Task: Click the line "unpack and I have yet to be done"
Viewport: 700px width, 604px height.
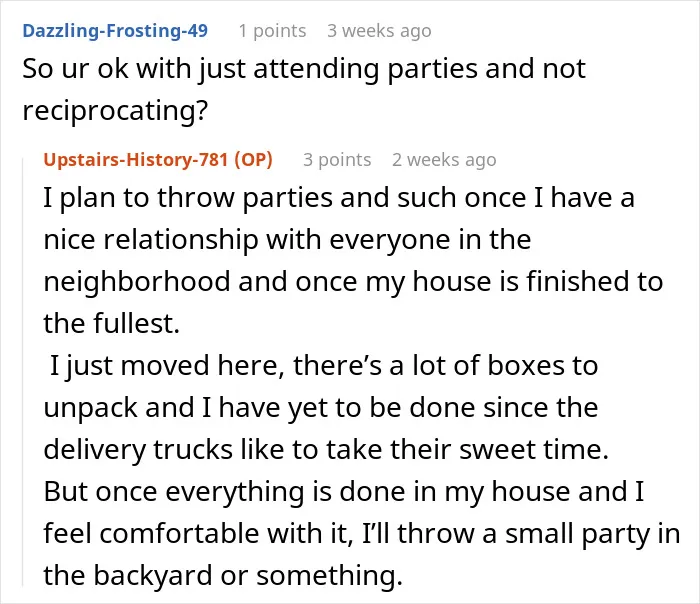Action: 321,408
